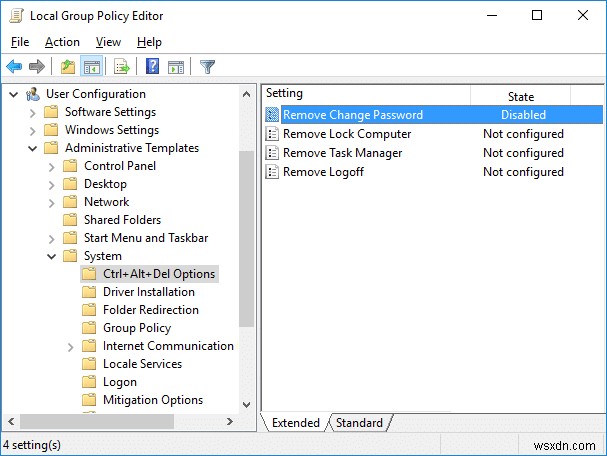The height and width of the screenshot is (456, 607).
Task: Sort by the State column header
Action: pyautogui.click(x=522, y=96)
